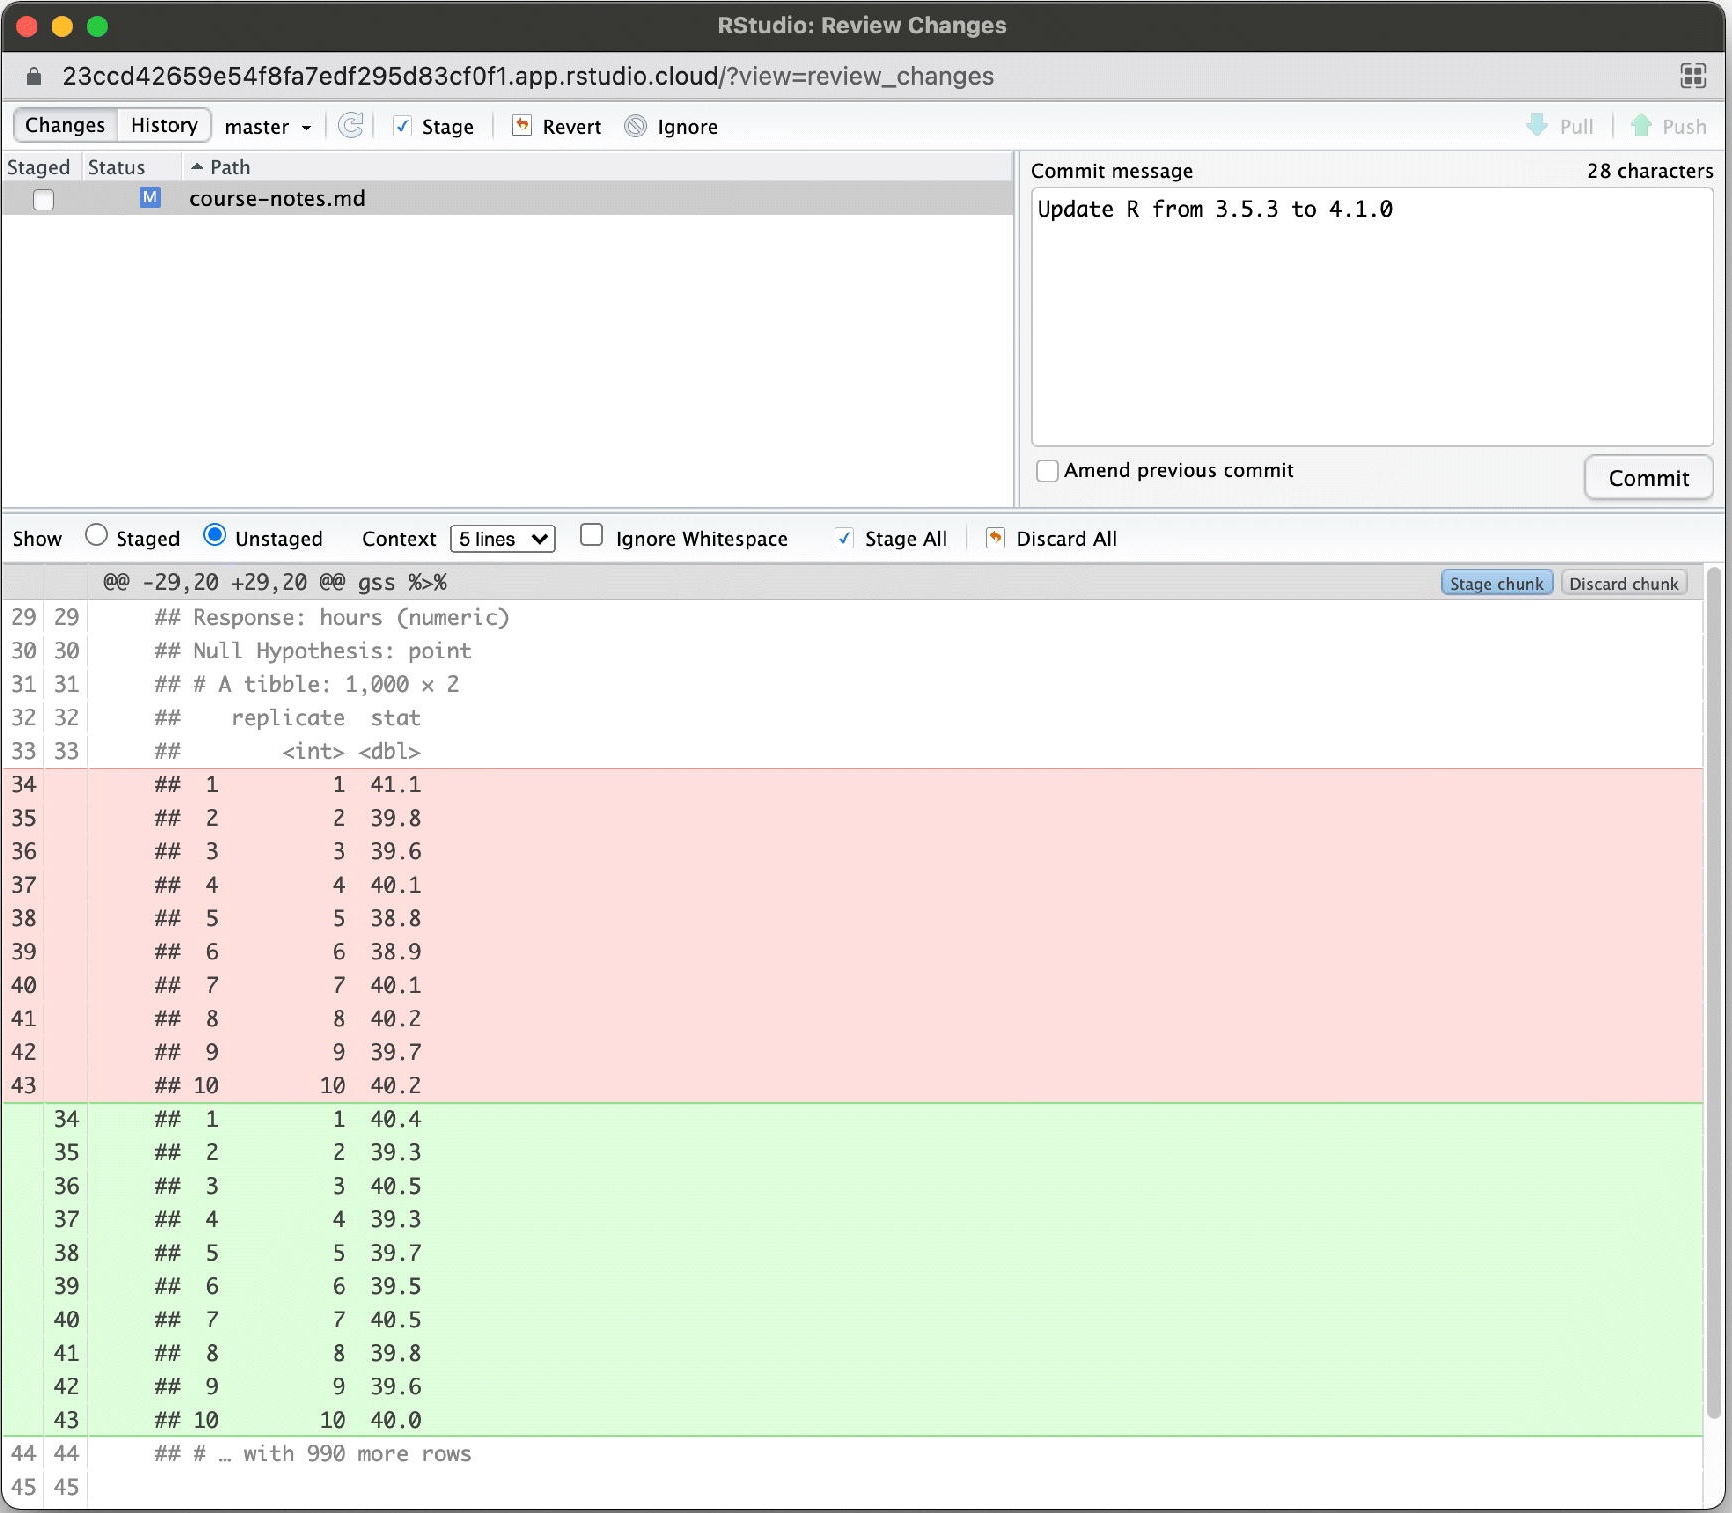Click the Revert icon in the toolbar
The image size is (1732, 1513).
[521, 126]
